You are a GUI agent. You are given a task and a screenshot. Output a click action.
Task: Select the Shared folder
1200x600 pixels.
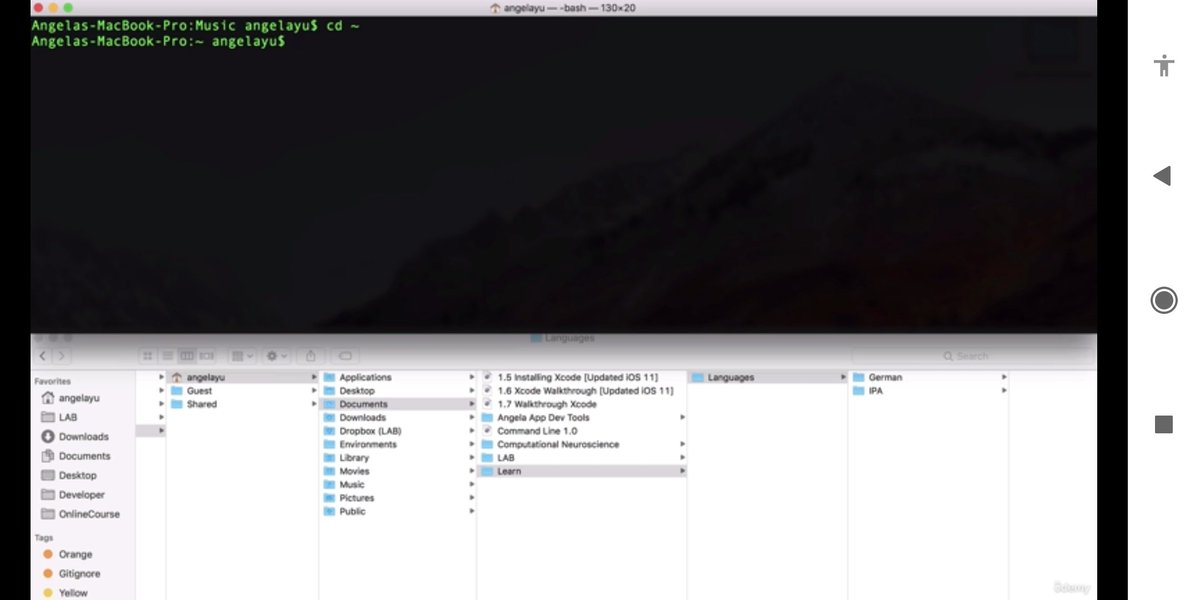[x=240, y=404]
